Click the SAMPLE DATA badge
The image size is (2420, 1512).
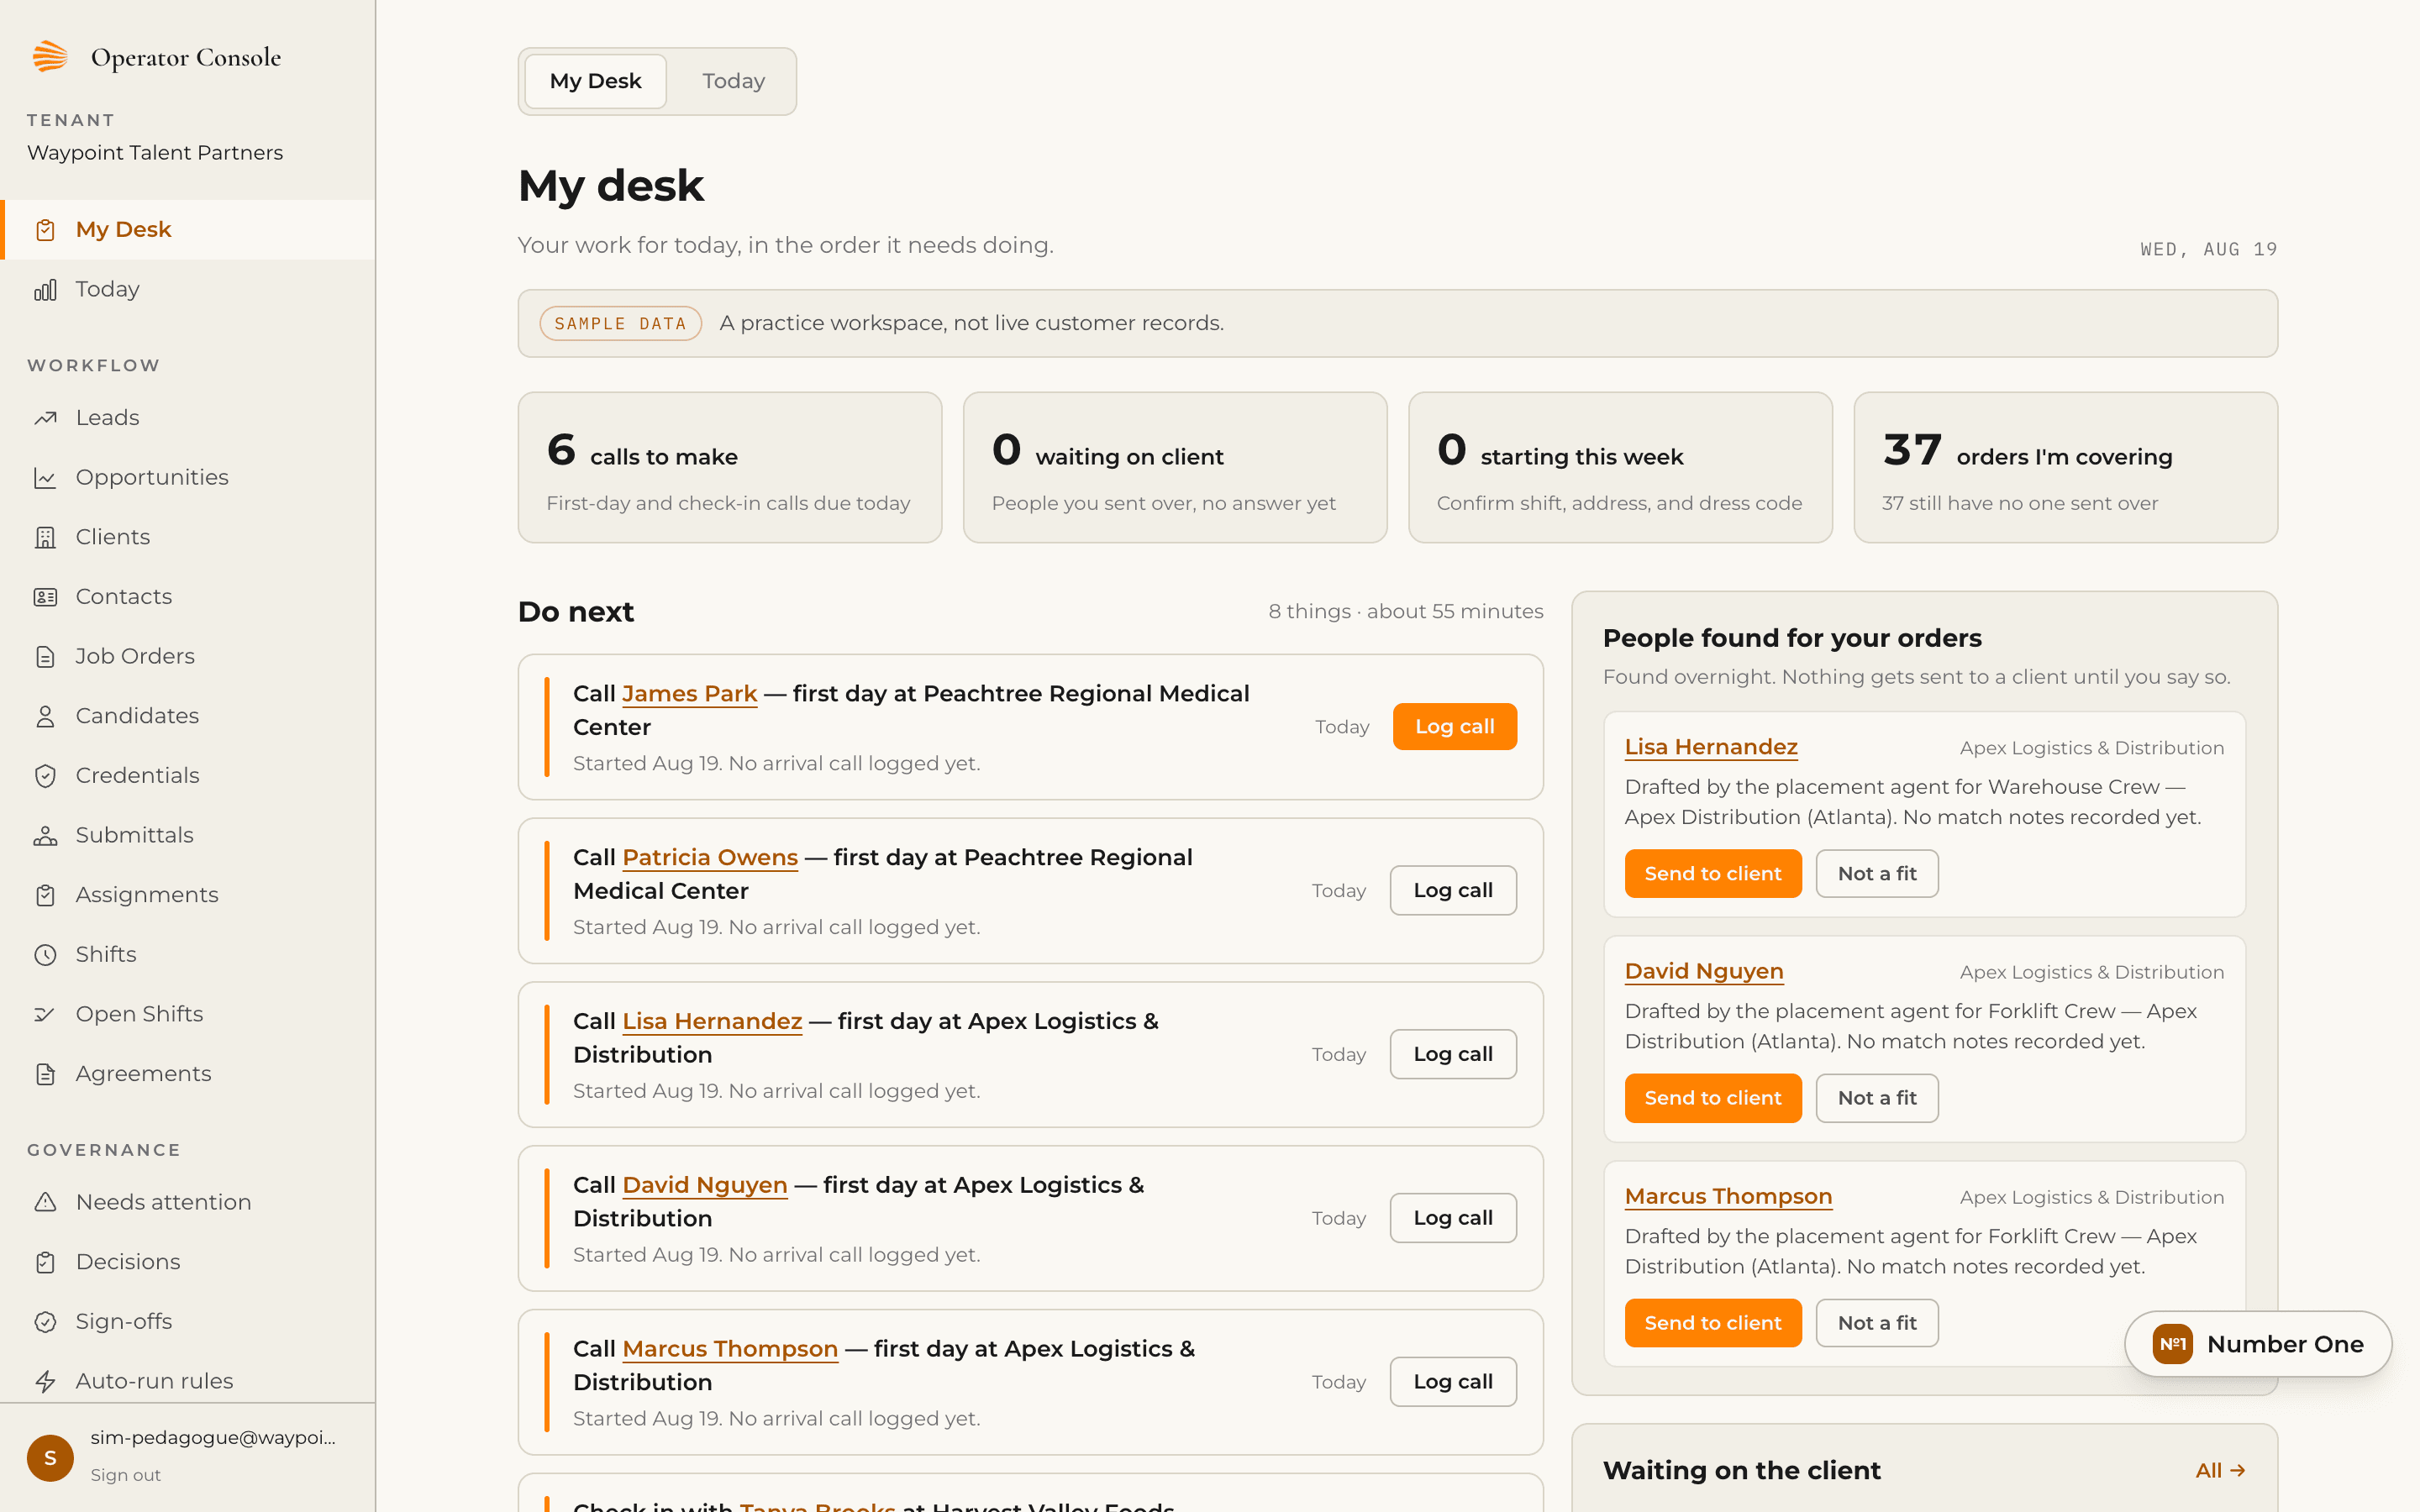pos(620,324)
